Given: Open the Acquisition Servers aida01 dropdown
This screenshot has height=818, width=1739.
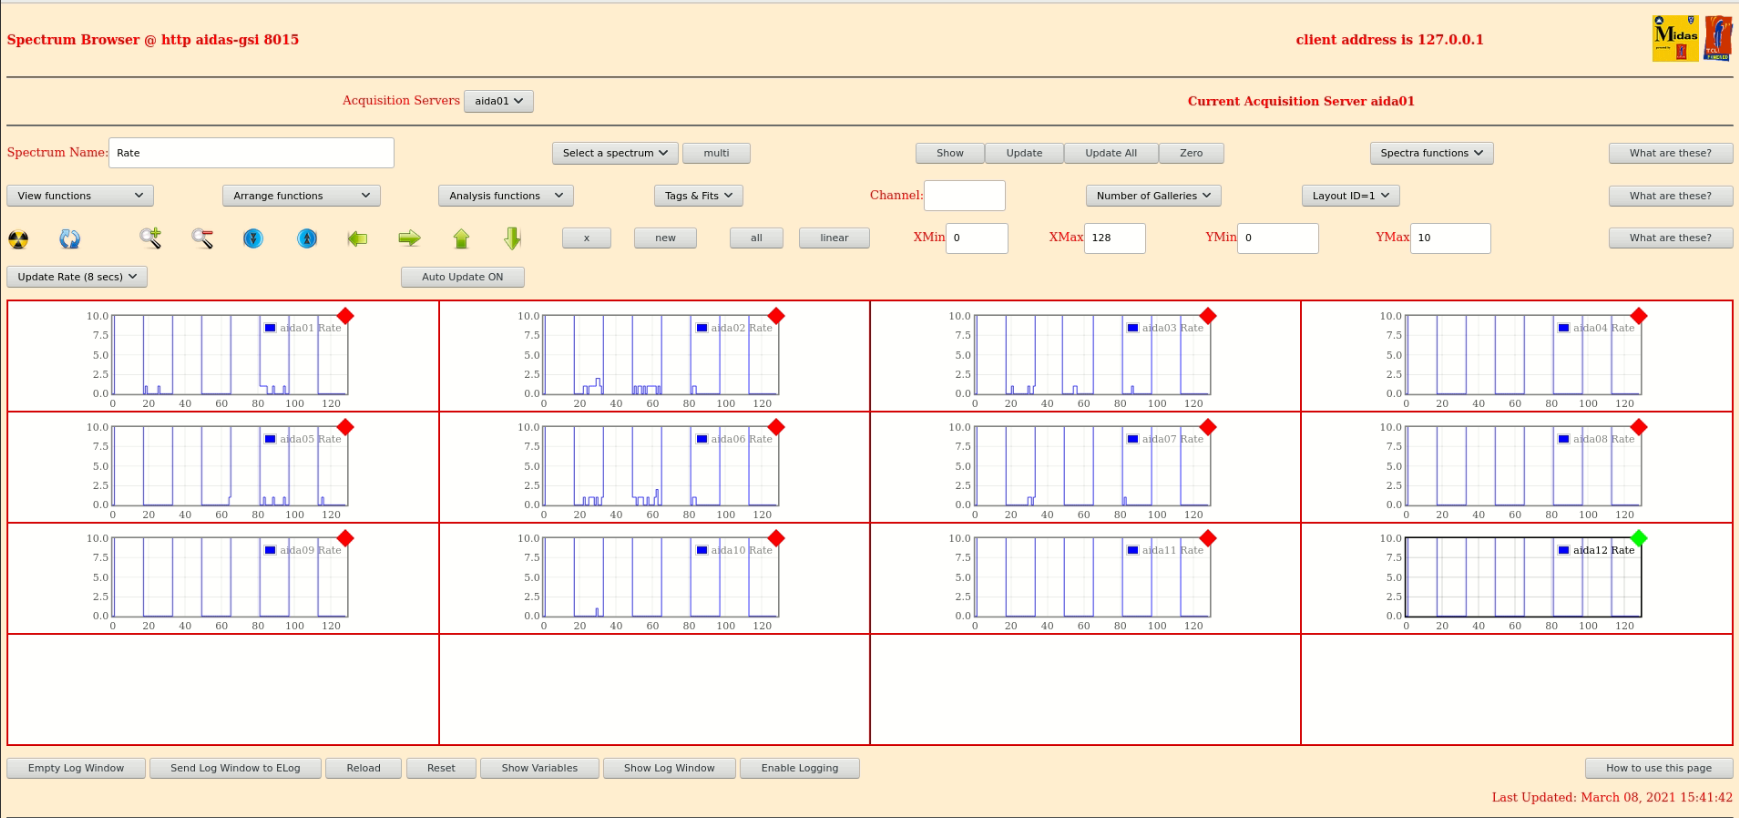Looking at the screenshot, I should click(x=498, y=101).
